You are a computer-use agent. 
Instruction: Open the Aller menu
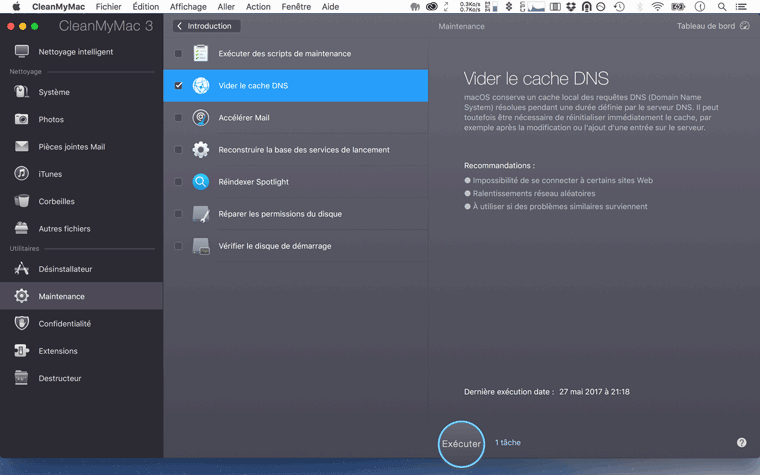[226, 7]
